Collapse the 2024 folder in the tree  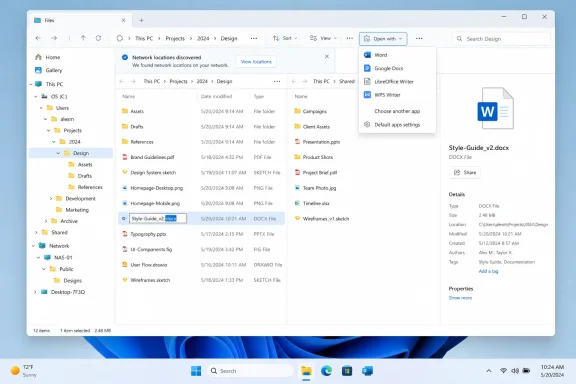(x=54, y=142)
